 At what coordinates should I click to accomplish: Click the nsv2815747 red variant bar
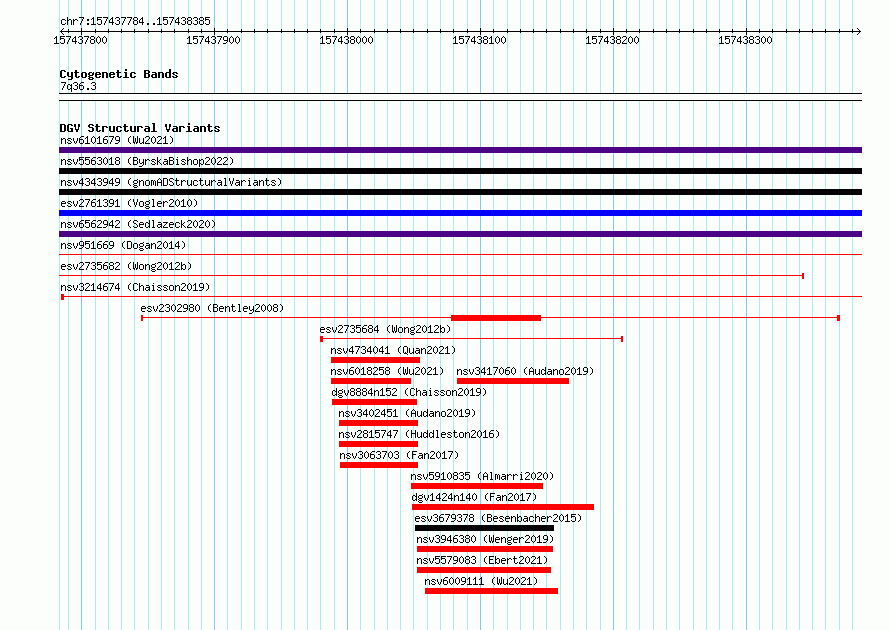pyautogui.click(x=379, y=444)
